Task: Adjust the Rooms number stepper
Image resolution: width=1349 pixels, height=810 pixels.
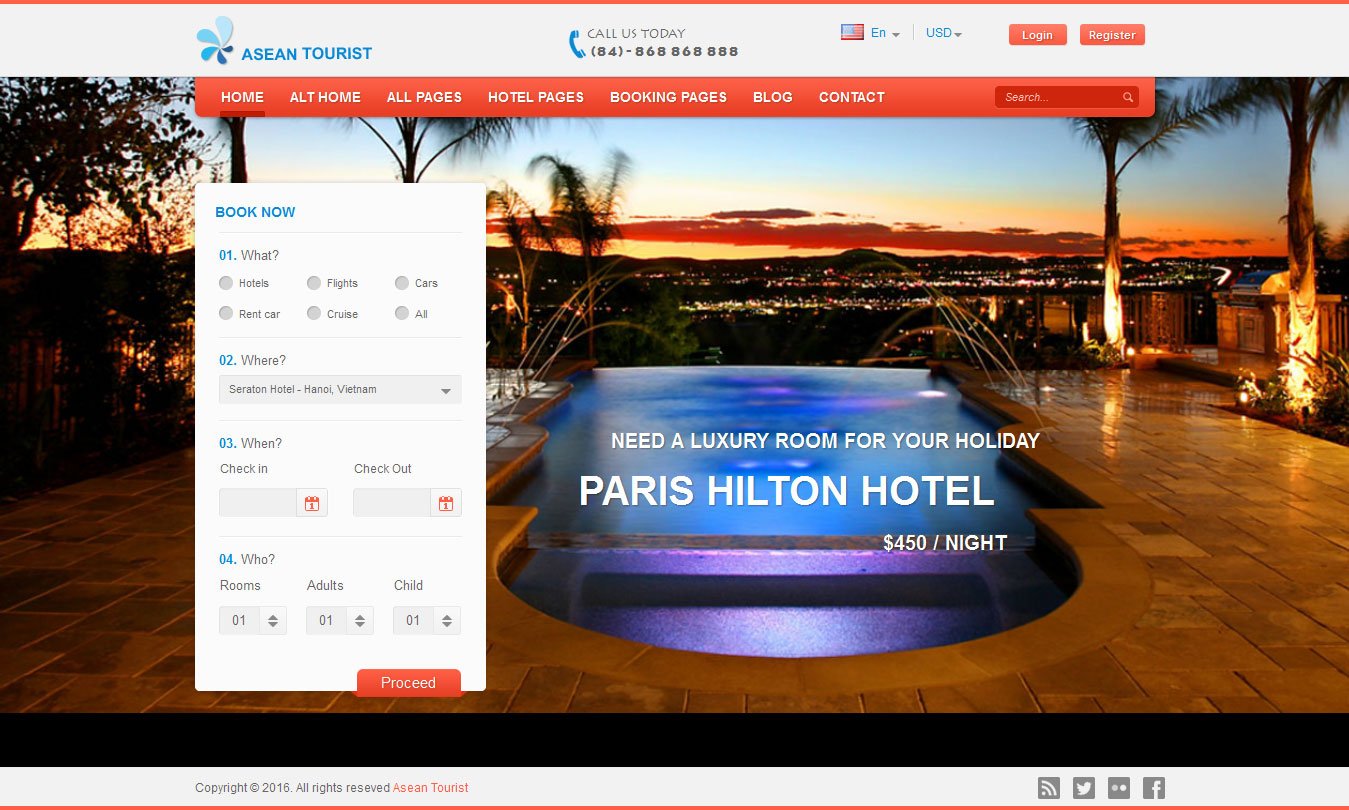Action: (x=273, y=620)
